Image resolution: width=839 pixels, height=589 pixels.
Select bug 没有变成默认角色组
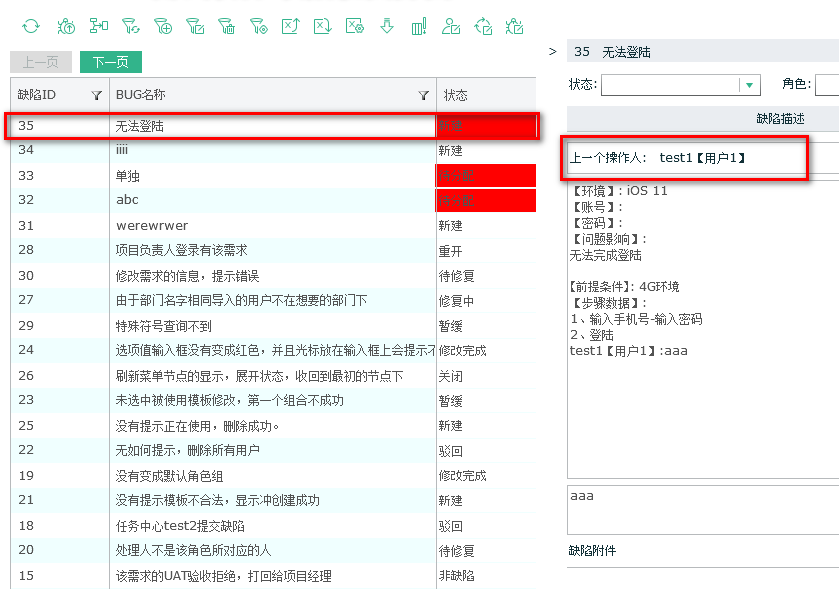pyautogui.click(x=273, y=476)
